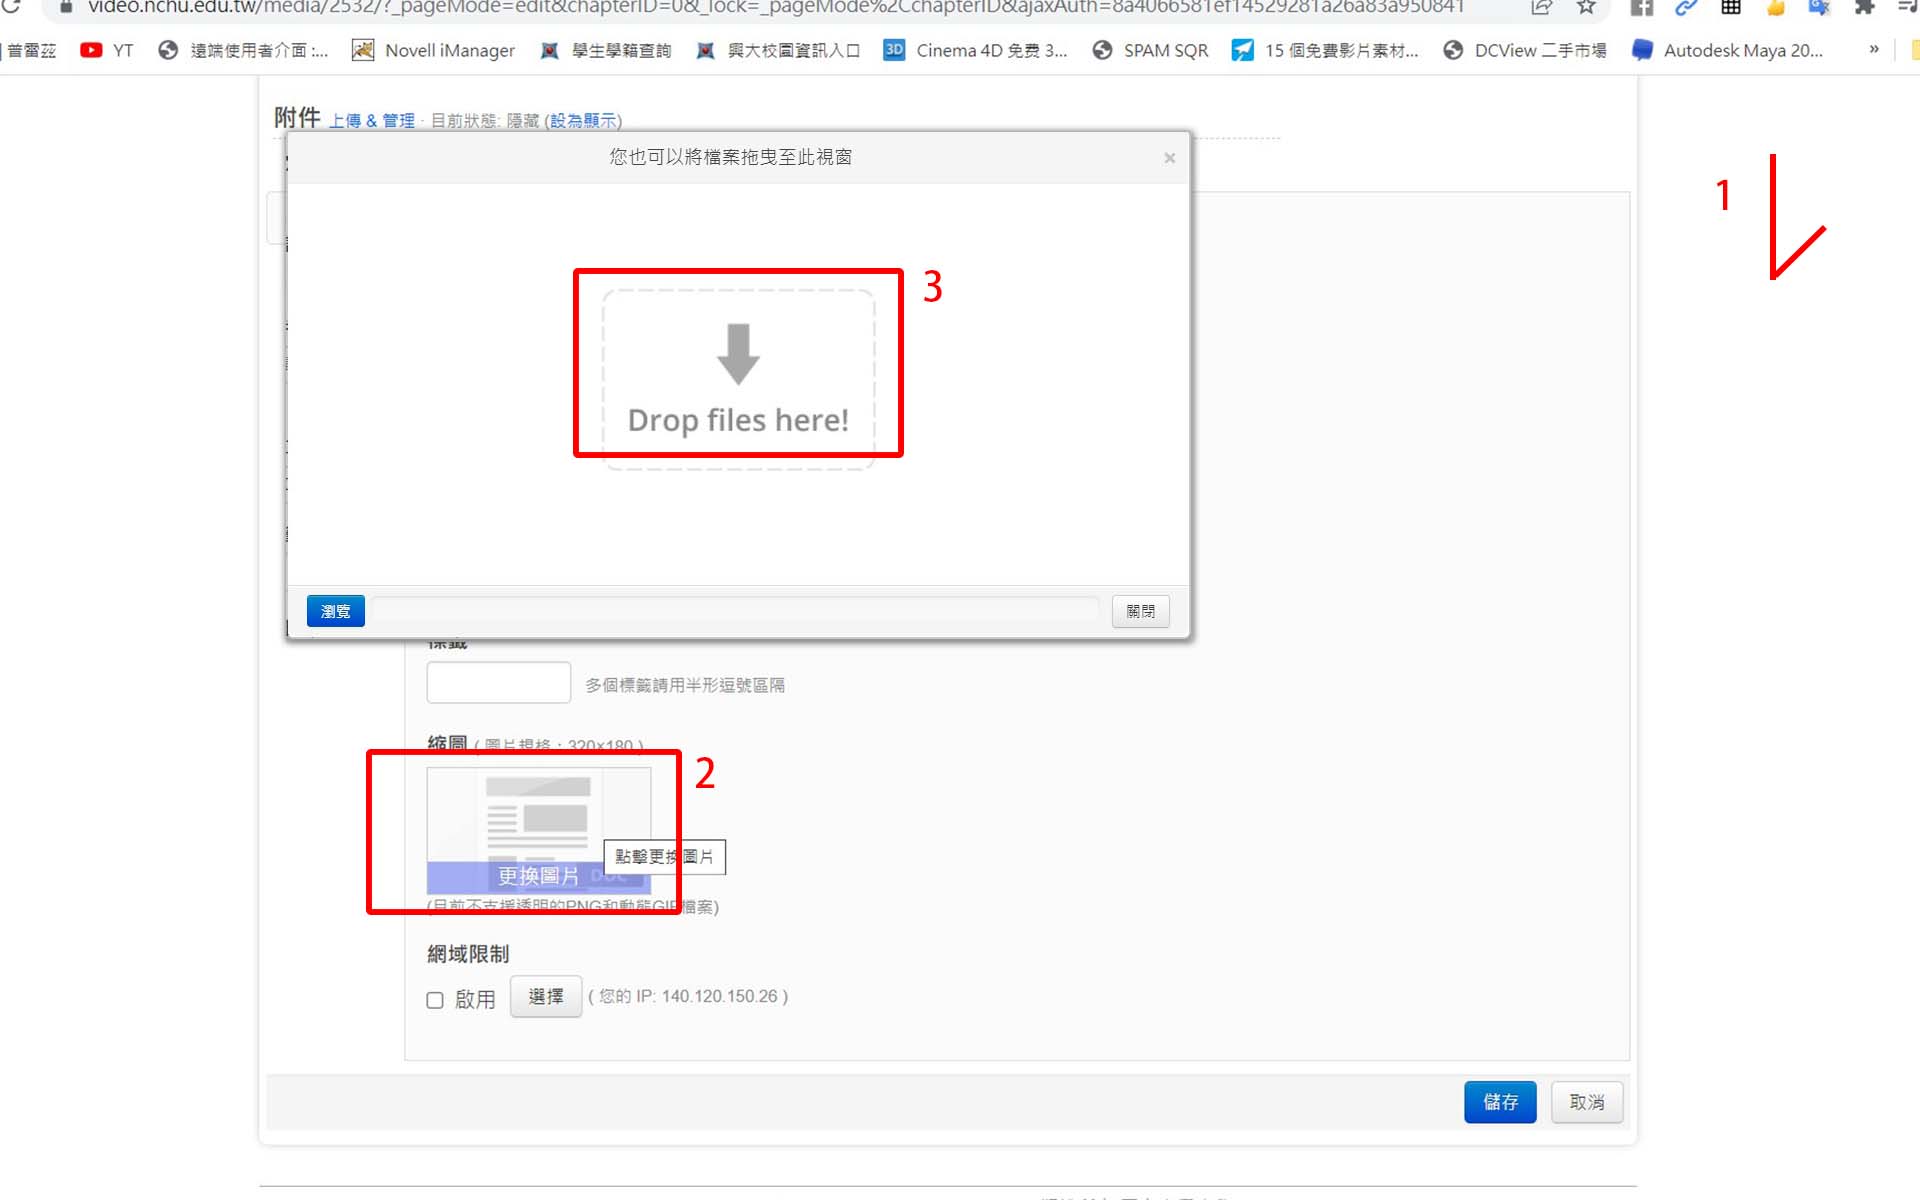The image size is (1920, 1200).
Task: Click the blue link extension icon
Action: 1686,8
